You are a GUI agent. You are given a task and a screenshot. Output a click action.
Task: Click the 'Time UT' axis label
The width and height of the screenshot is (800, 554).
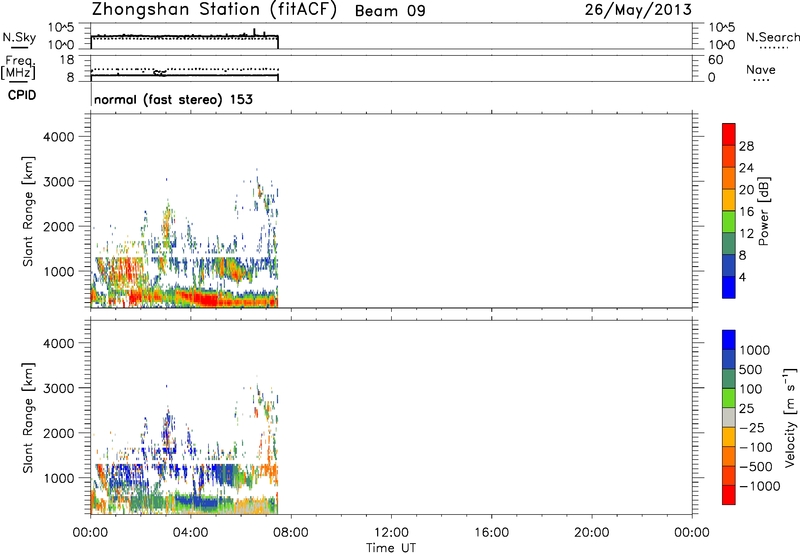(x=391, y=548)
